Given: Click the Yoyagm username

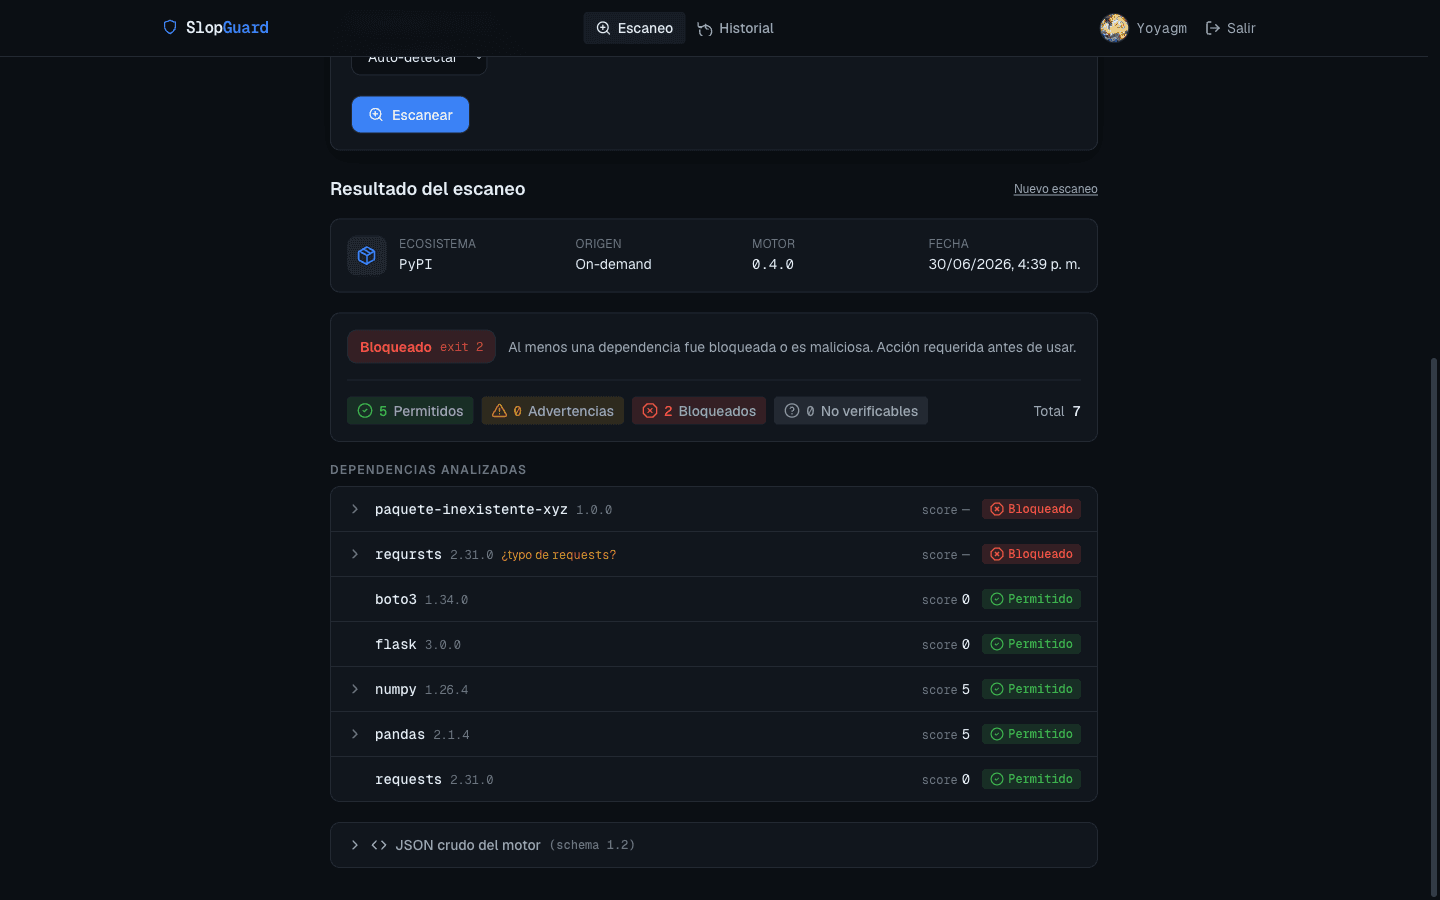Looking at the screenshot, I should 1161,28.
